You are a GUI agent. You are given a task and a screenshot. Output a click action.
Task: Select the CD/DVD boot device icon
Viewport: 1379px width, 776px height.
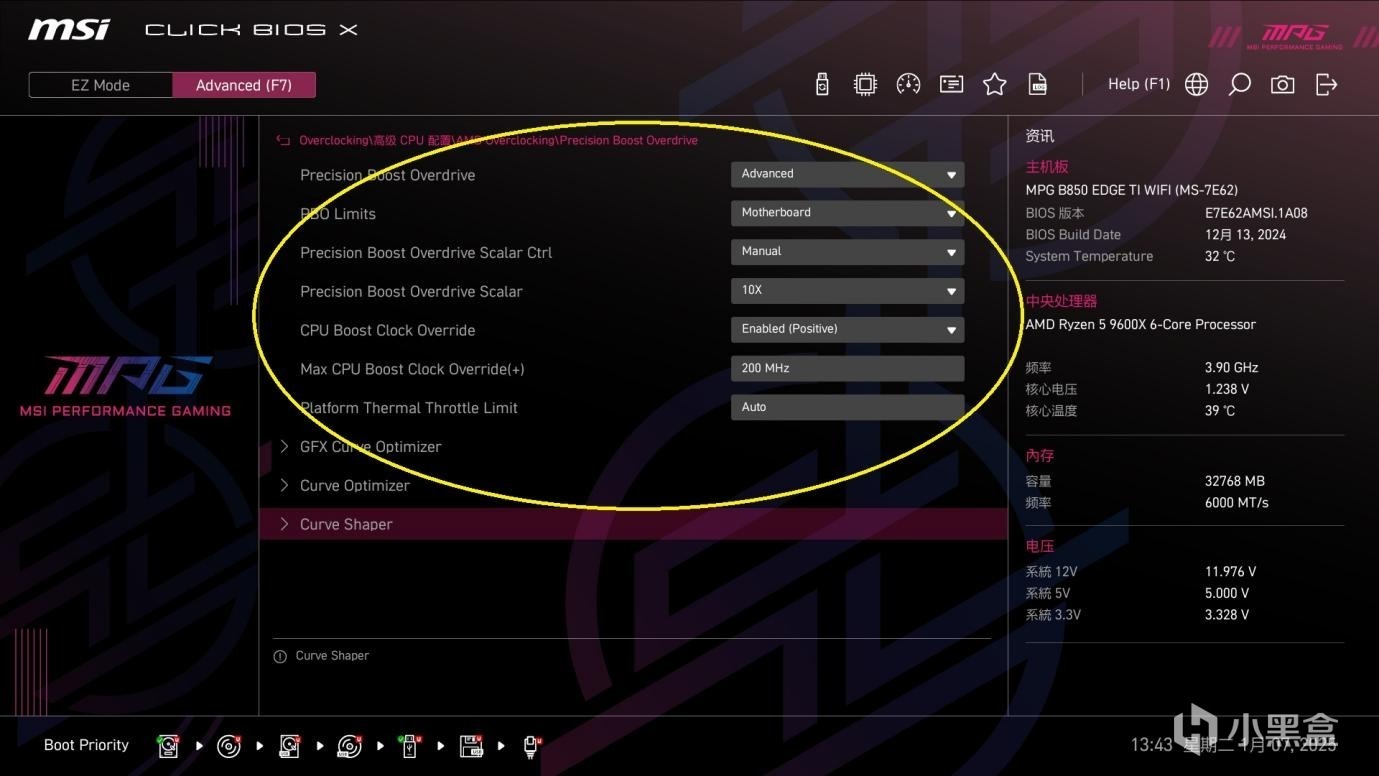(228, 746)
